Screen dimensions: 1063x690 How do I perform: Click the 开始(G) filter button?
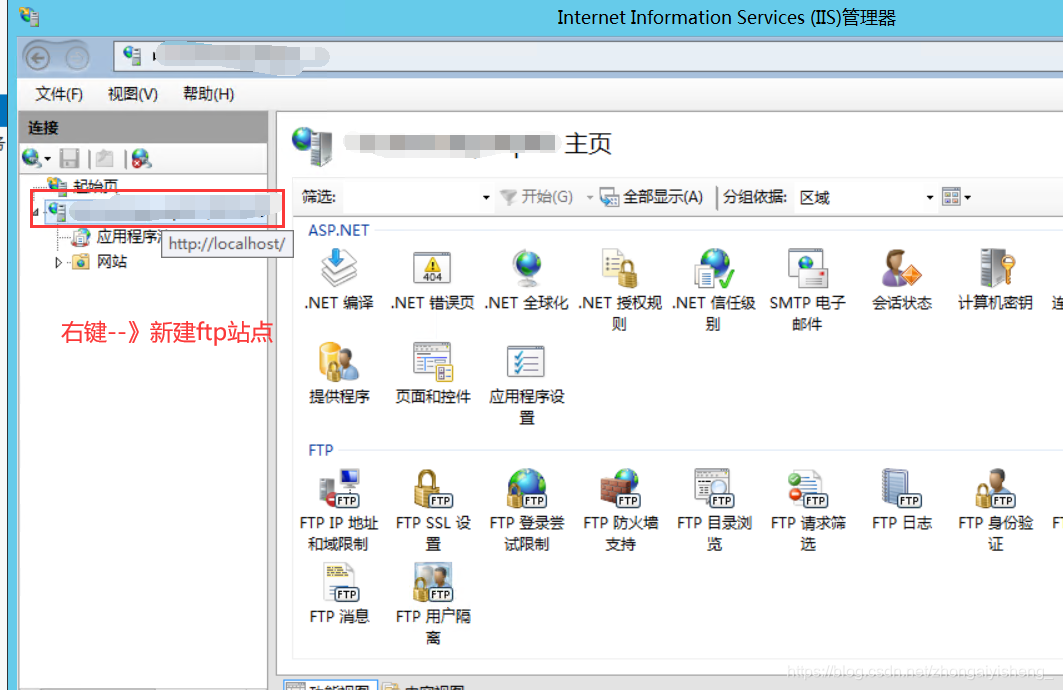coord(537,197)
